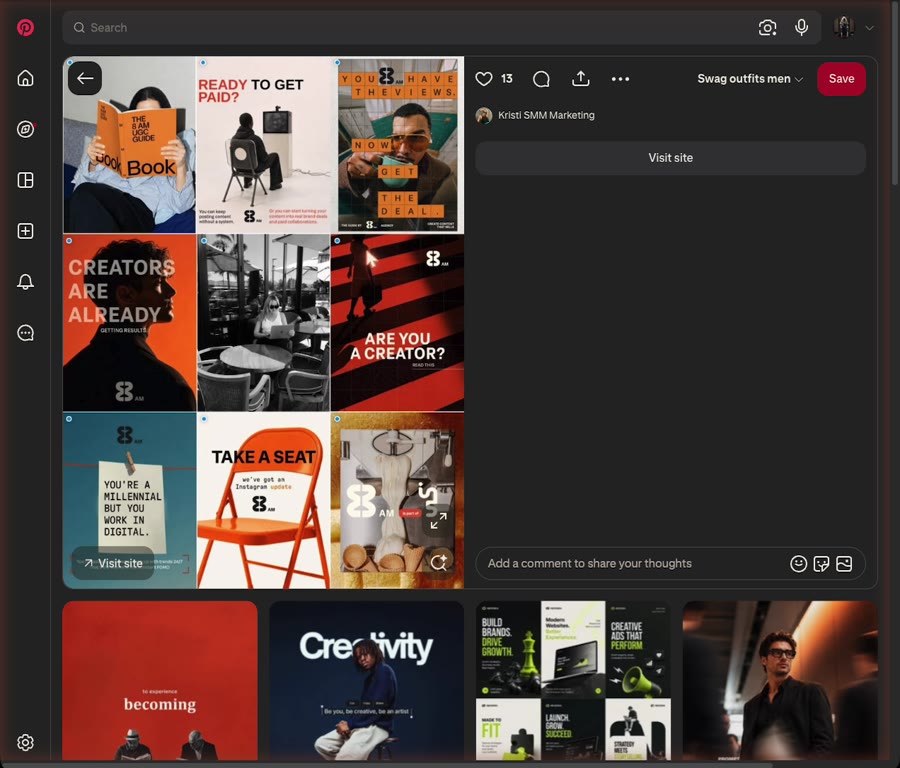Click the wide Visit site button

coord(670,158)
